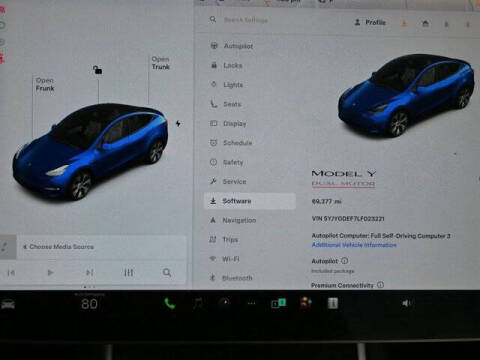Image resolution: width=480 pixels, height=360 pixels.
Task: Tap Choose Media Source
Action: coord(59,247)
